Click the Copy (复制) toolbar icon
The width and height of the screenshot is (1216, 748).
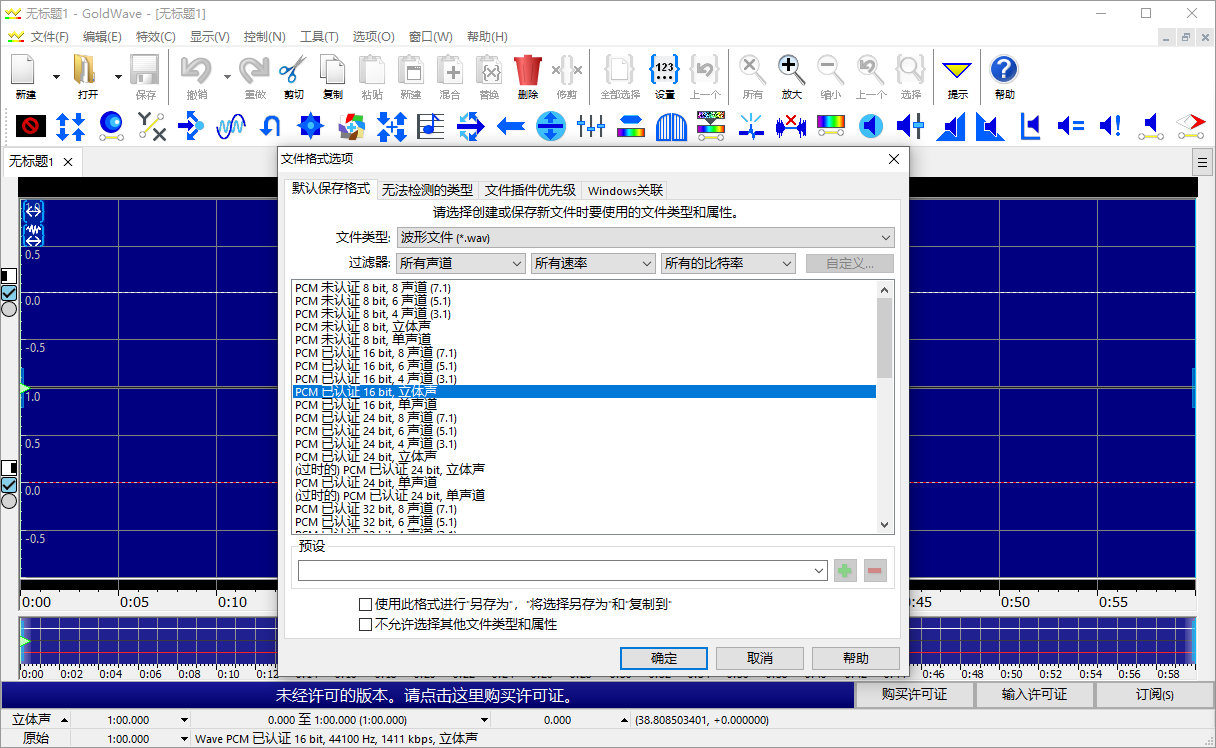click(x=332, y=76)
